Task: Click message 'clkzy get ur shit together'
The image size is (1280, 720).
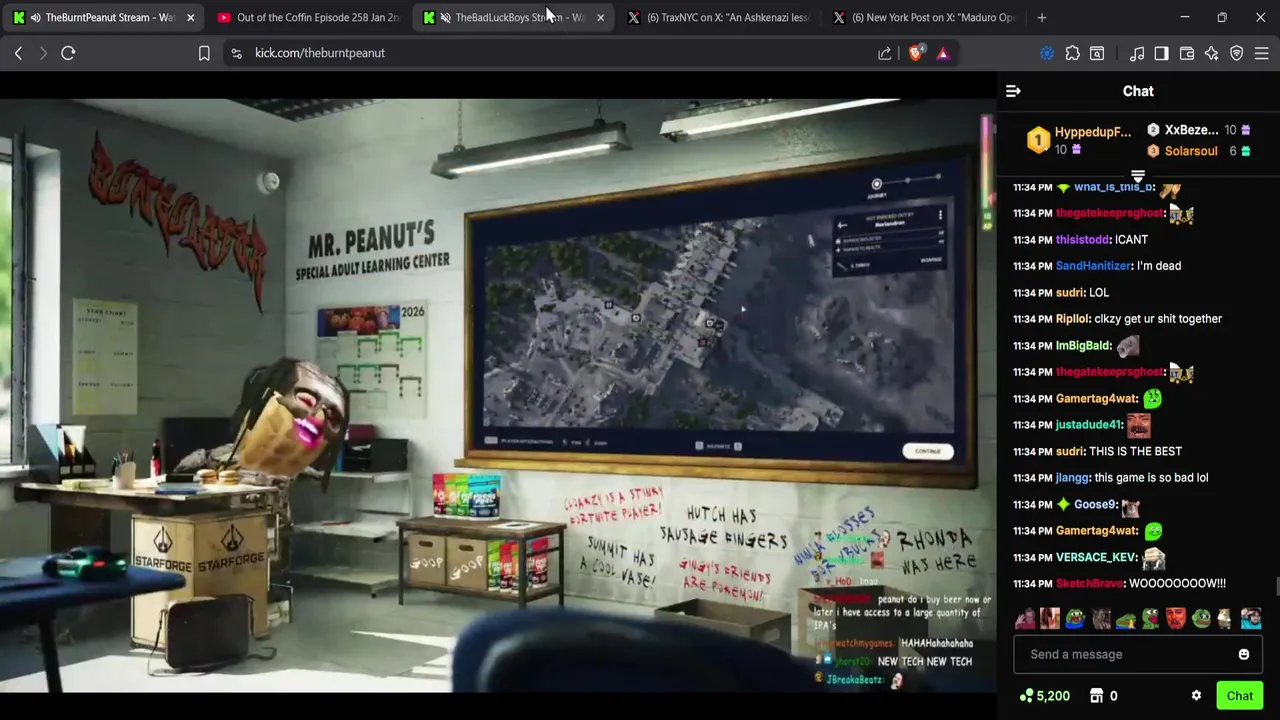Action: coord(1158,319)
